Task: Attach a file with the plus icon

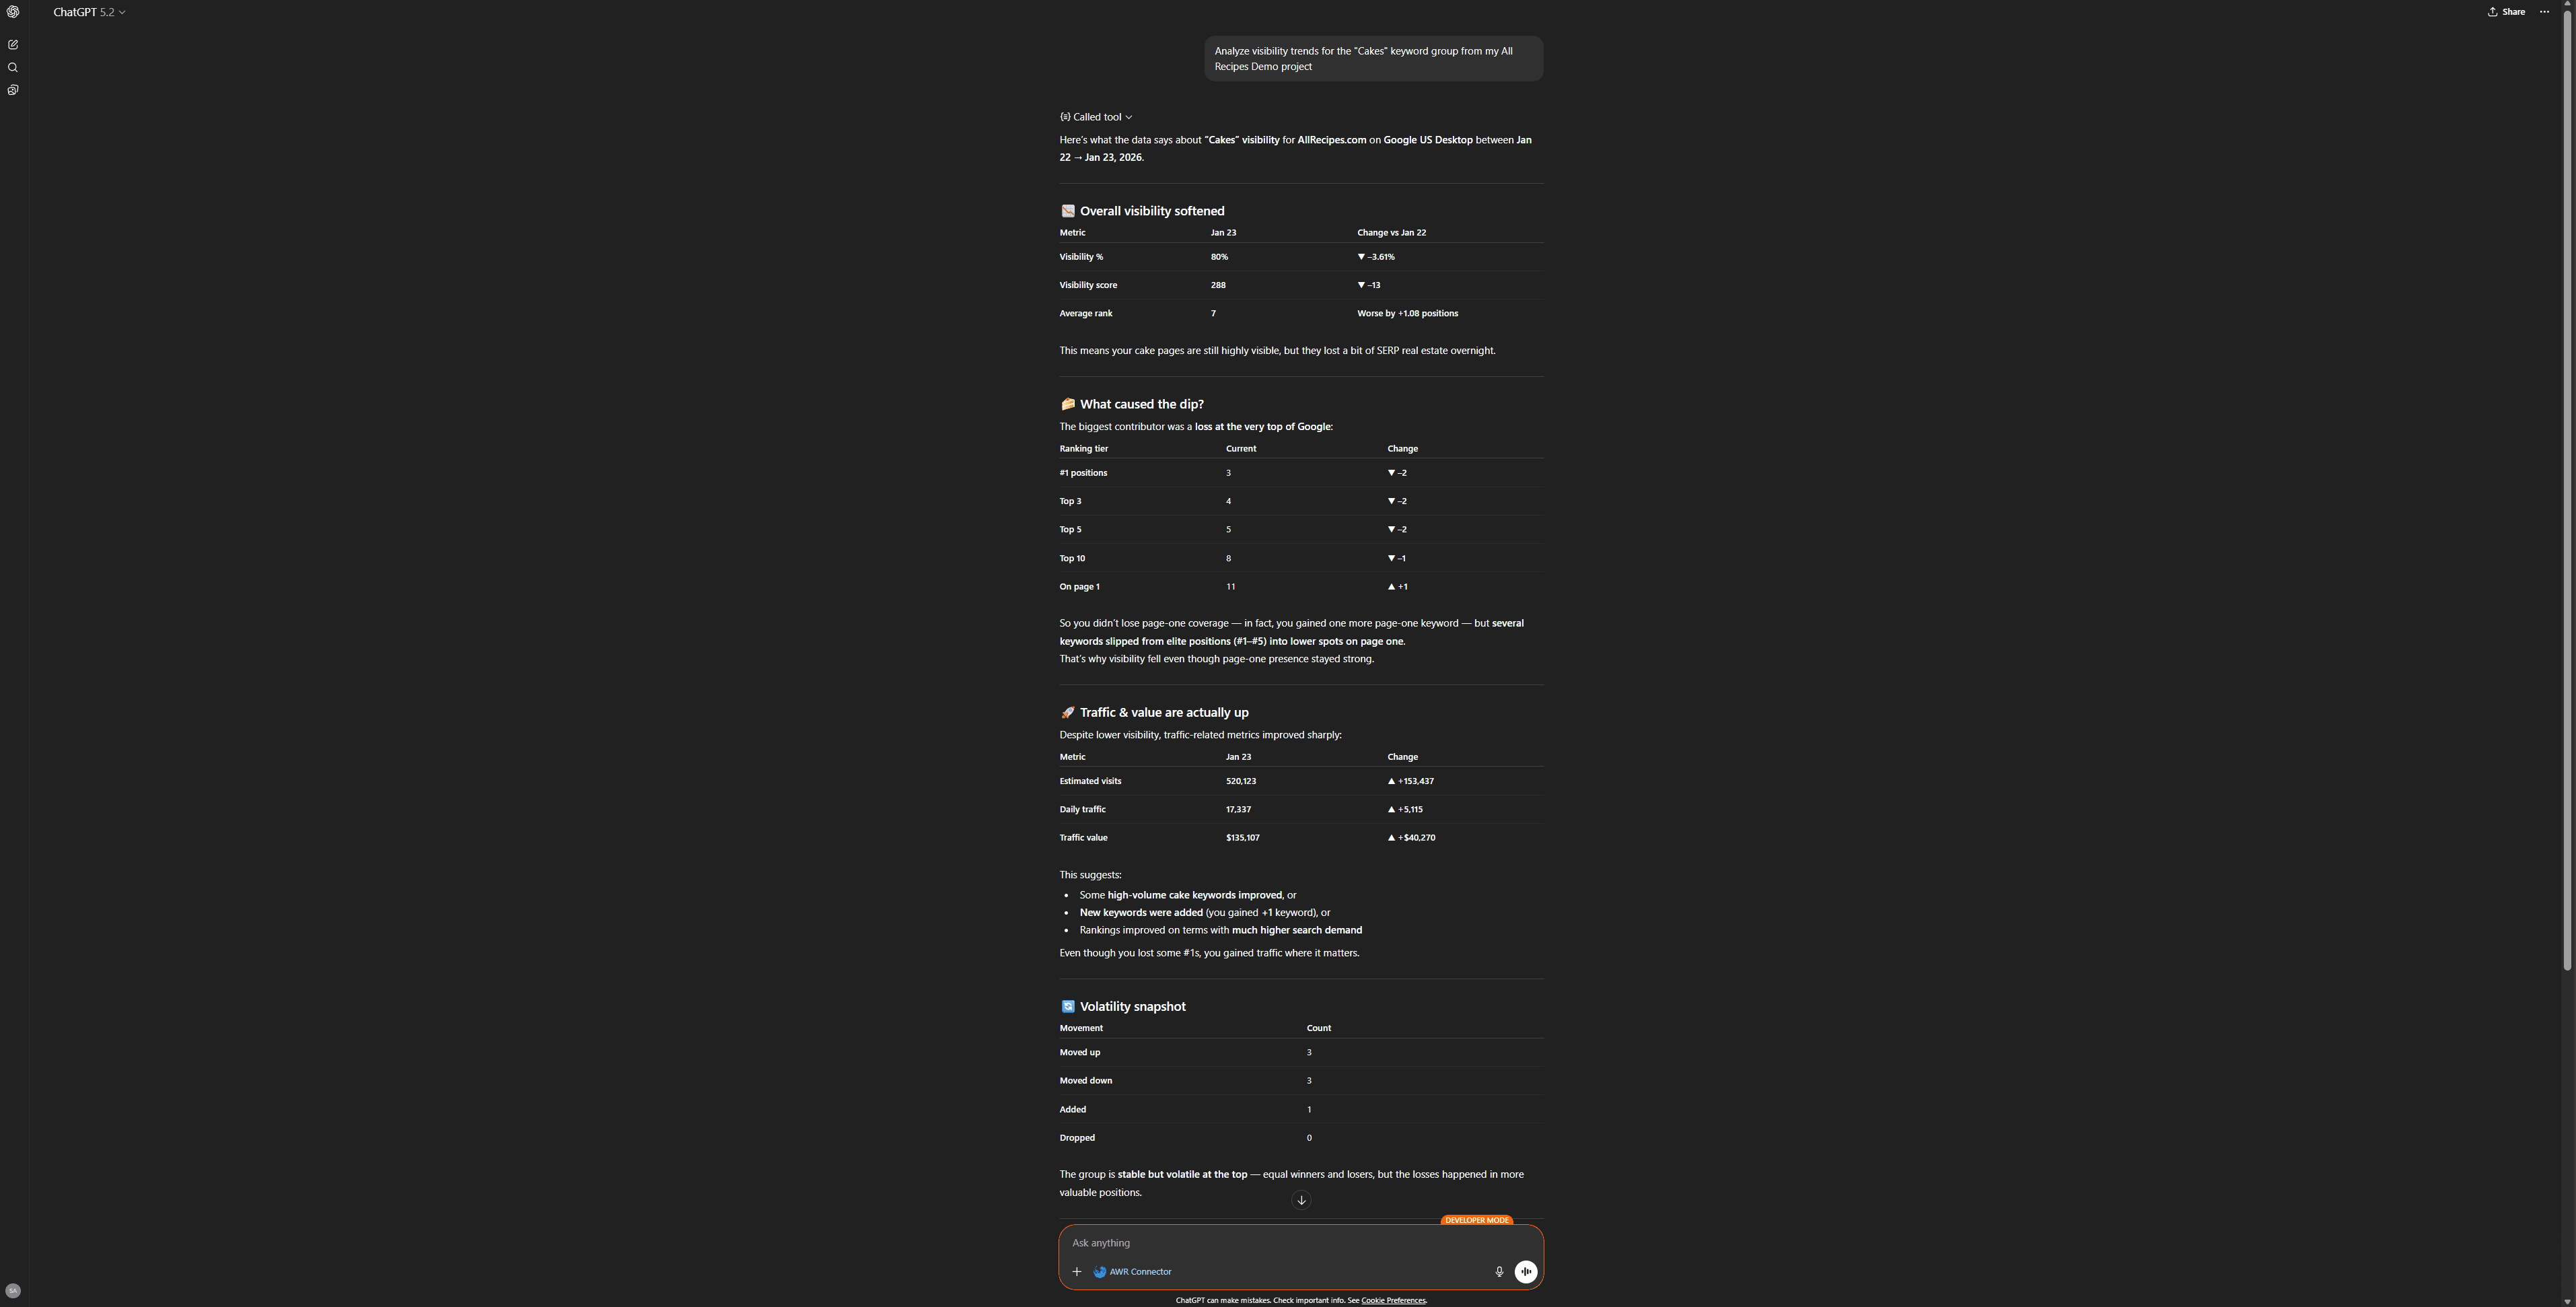Action: (1077, 1272)
